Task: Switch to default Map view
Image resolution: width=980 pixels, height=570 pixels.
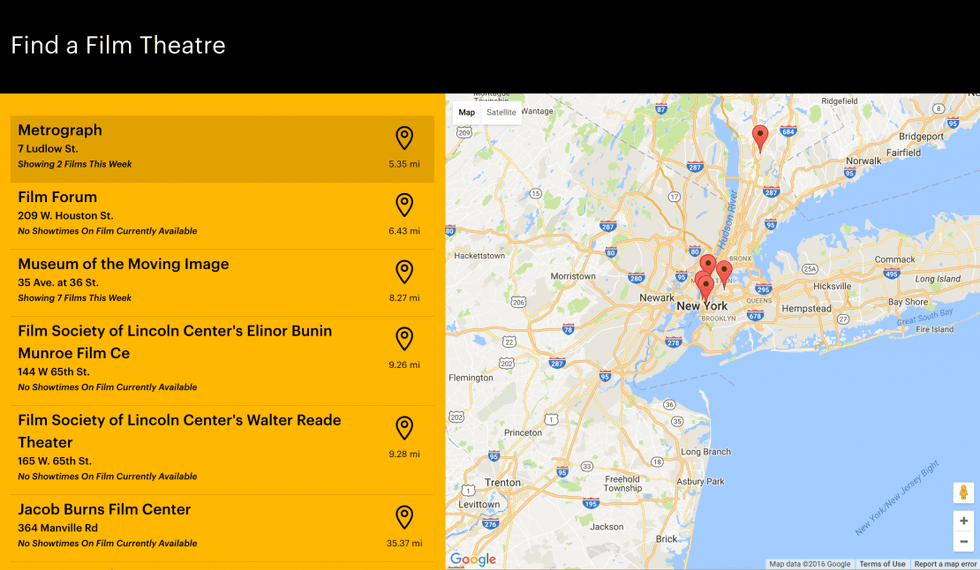Action: [466, 112]
